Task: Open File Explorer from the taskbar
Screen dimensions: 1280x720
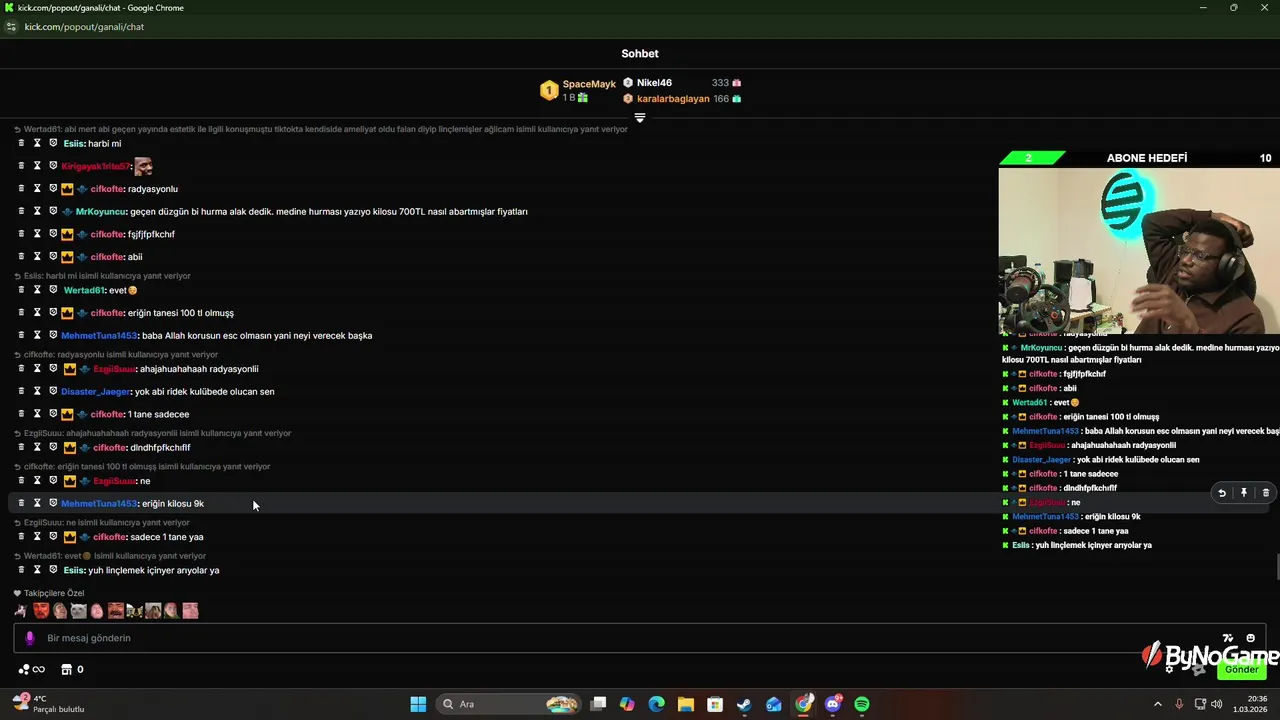Action: [685, 704]
